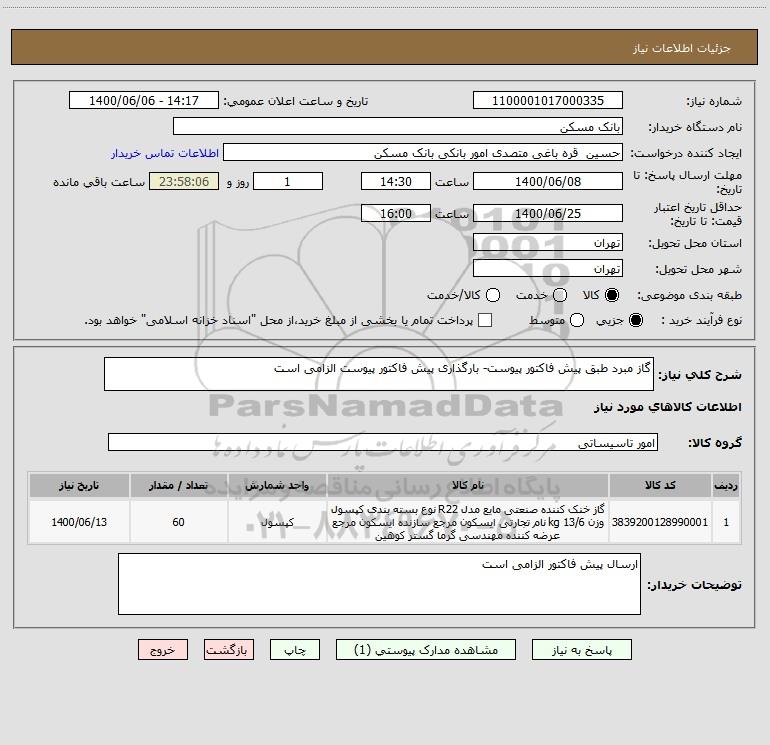
Task: Click the واحد شمارش column header
Action: point(277,485)
